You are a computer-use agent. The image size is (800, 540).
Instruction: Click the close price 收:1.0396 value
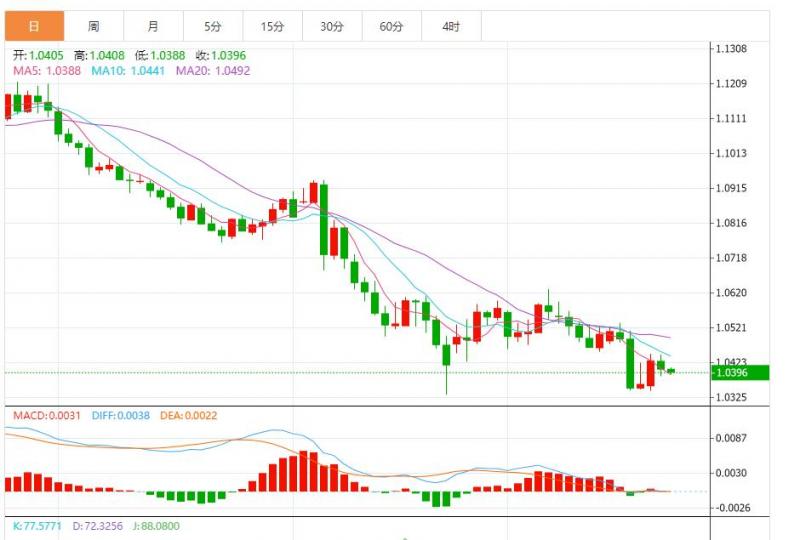pos(221,56)
